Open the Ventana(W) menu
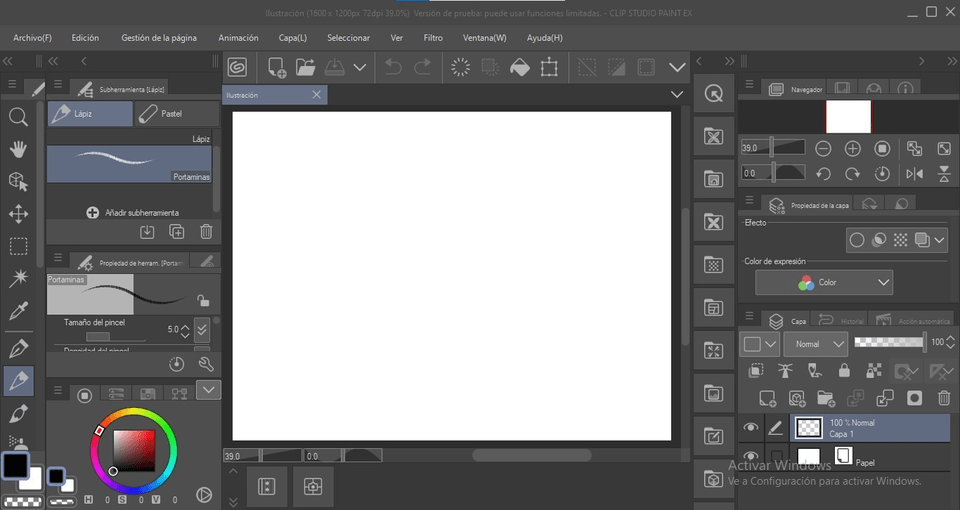 pos(484,38)
